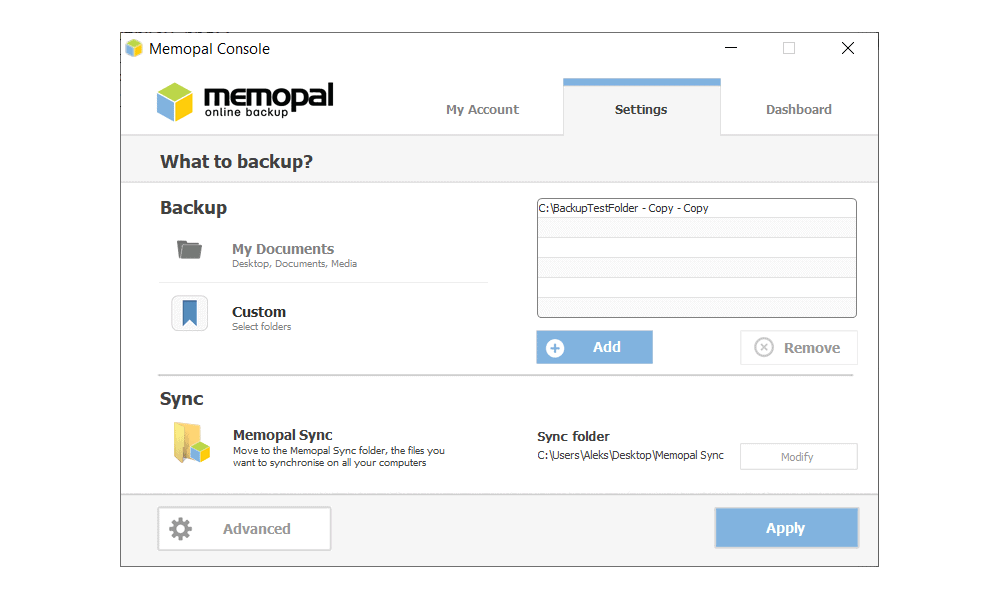This screenshot has height=600, width=1000.
Task: Click 'Desktop, Documents, Media' subtitle
Action: (x=294, y=264)
